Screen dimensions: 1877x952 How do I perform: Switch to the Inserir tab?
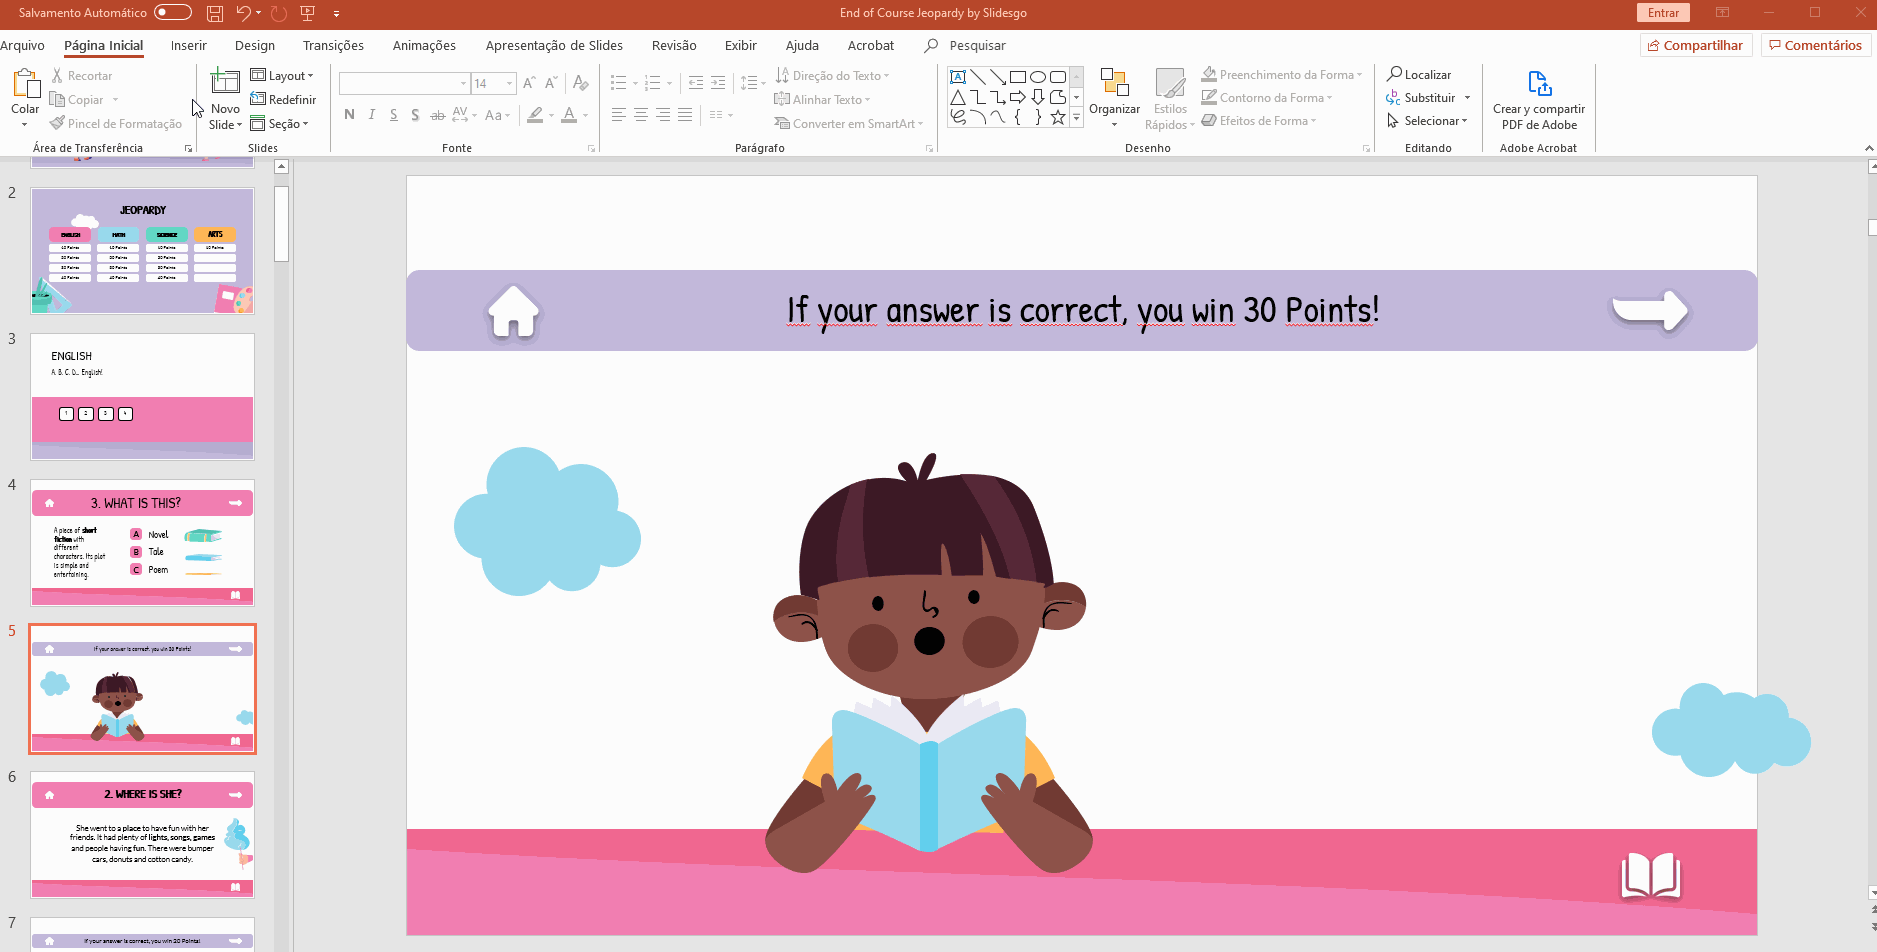[x=188, y=45]
